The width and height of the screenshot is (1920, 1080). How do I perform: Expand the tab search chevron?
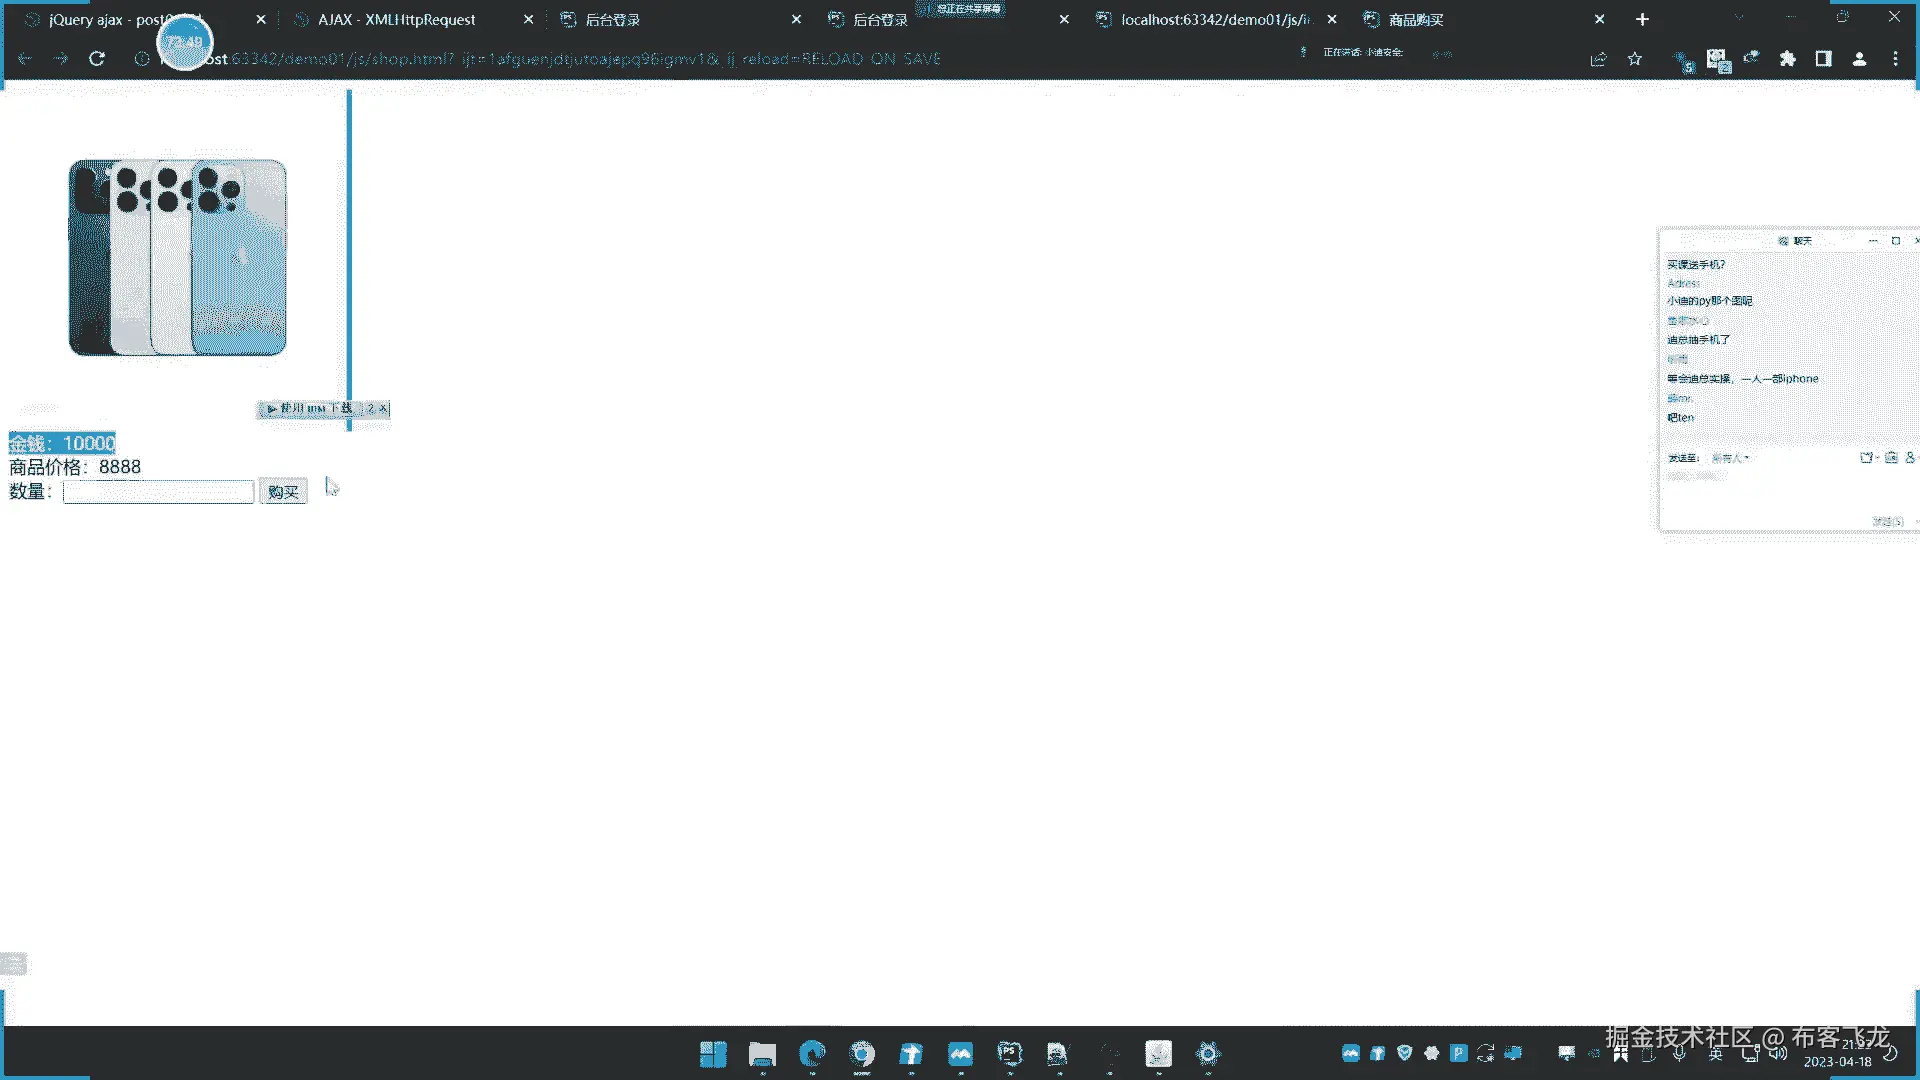(x=1739, y=18)
